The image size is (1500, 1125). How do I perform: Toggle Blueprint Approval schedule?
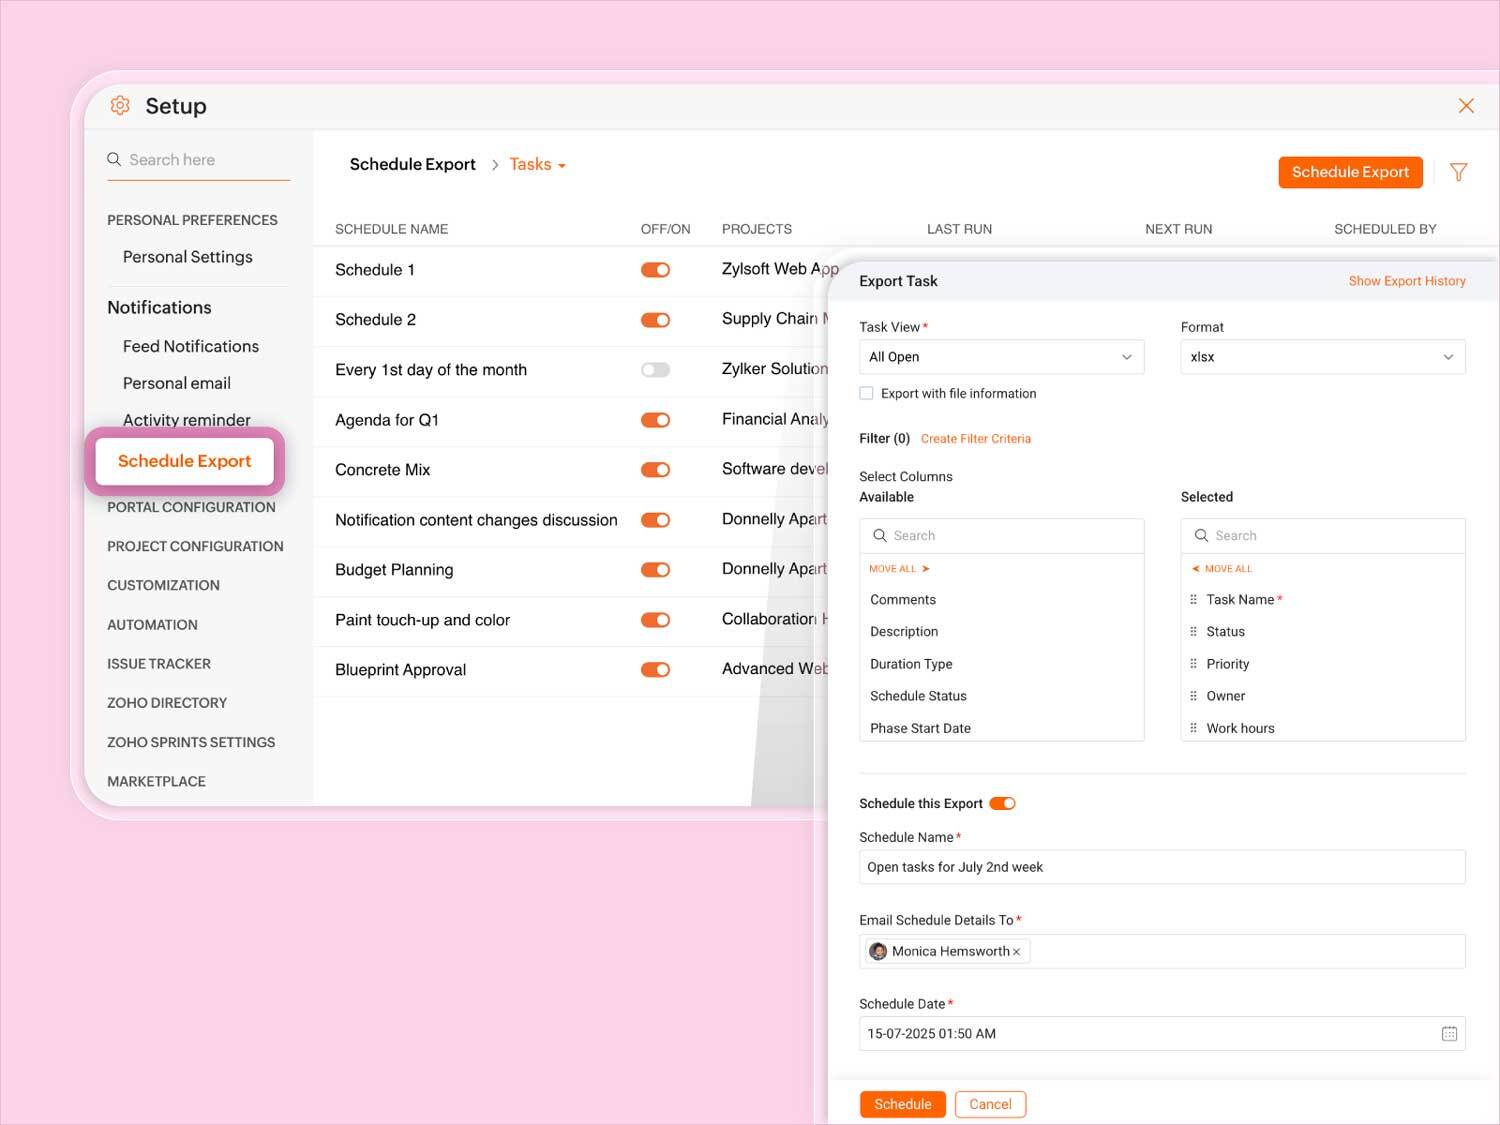[655, 670]
